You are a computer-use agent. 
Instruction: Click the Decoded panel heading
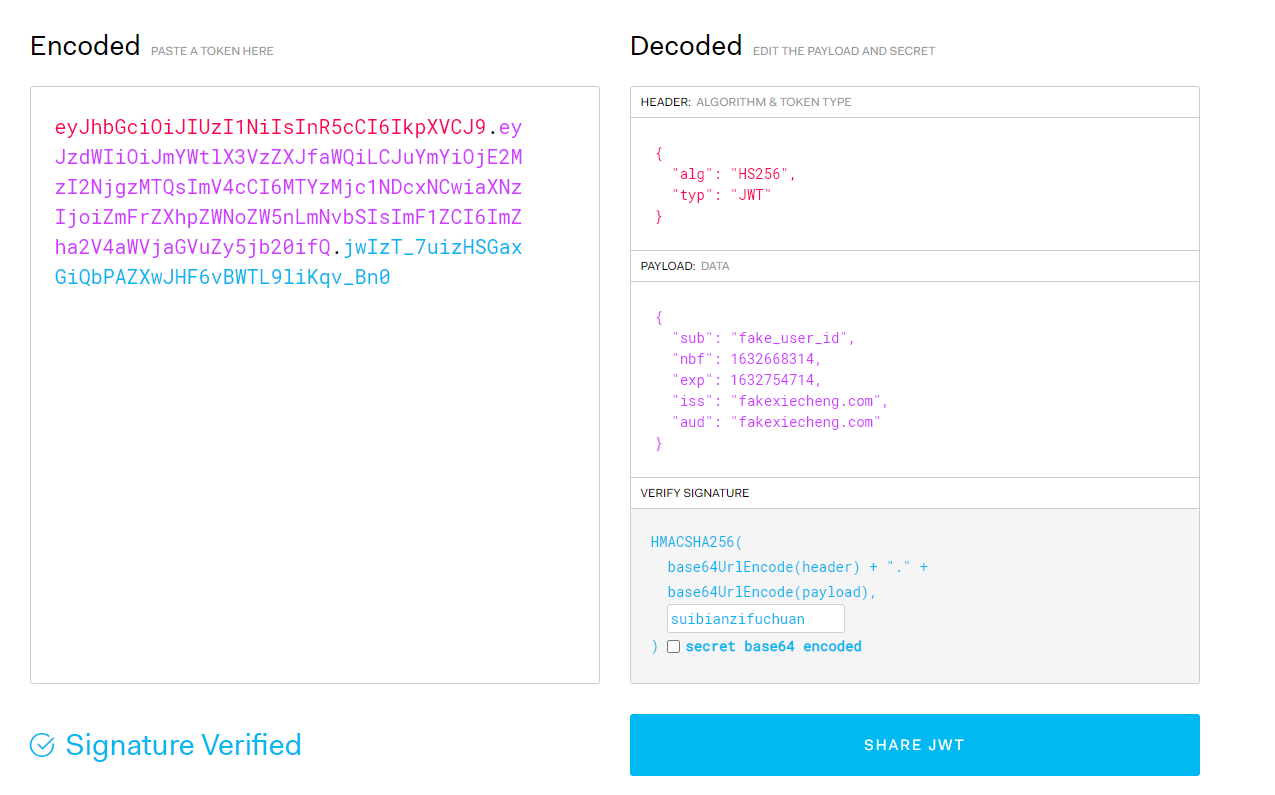click(x=686, y=45)
